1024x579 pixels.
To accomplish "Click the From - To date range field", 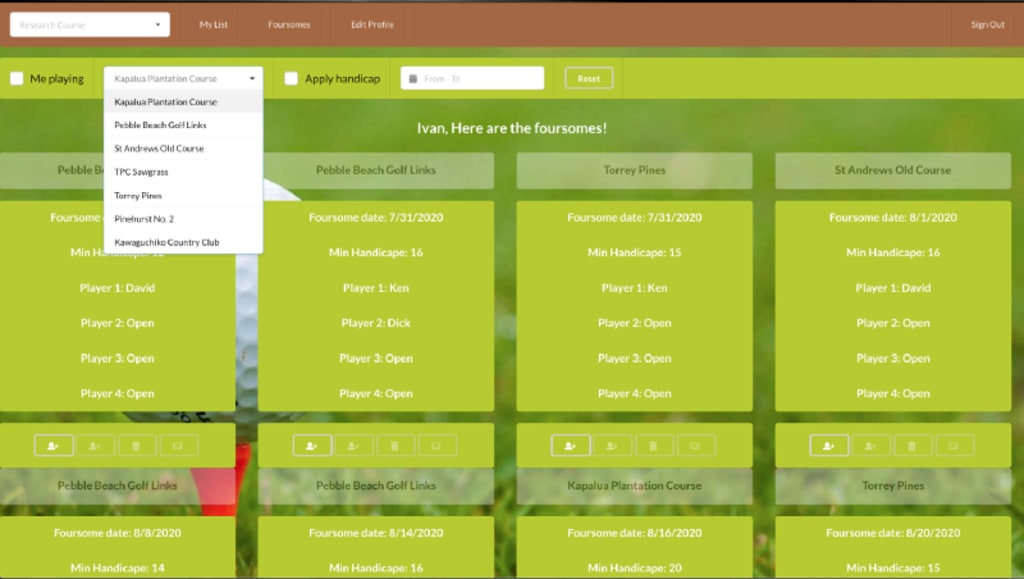I will pos(472,78).
